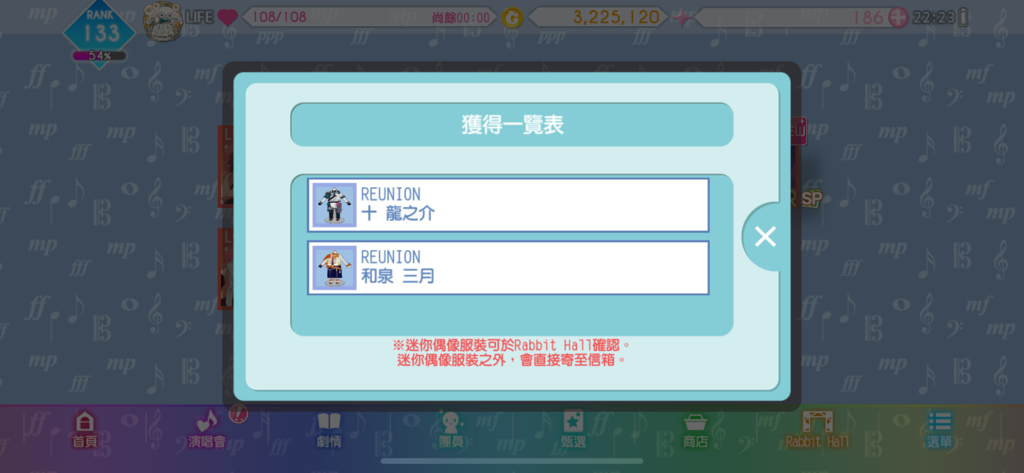Tap the player avatar next to LIFE
The height and width of the screenshot is (473, 1024).
pos(162,22)
